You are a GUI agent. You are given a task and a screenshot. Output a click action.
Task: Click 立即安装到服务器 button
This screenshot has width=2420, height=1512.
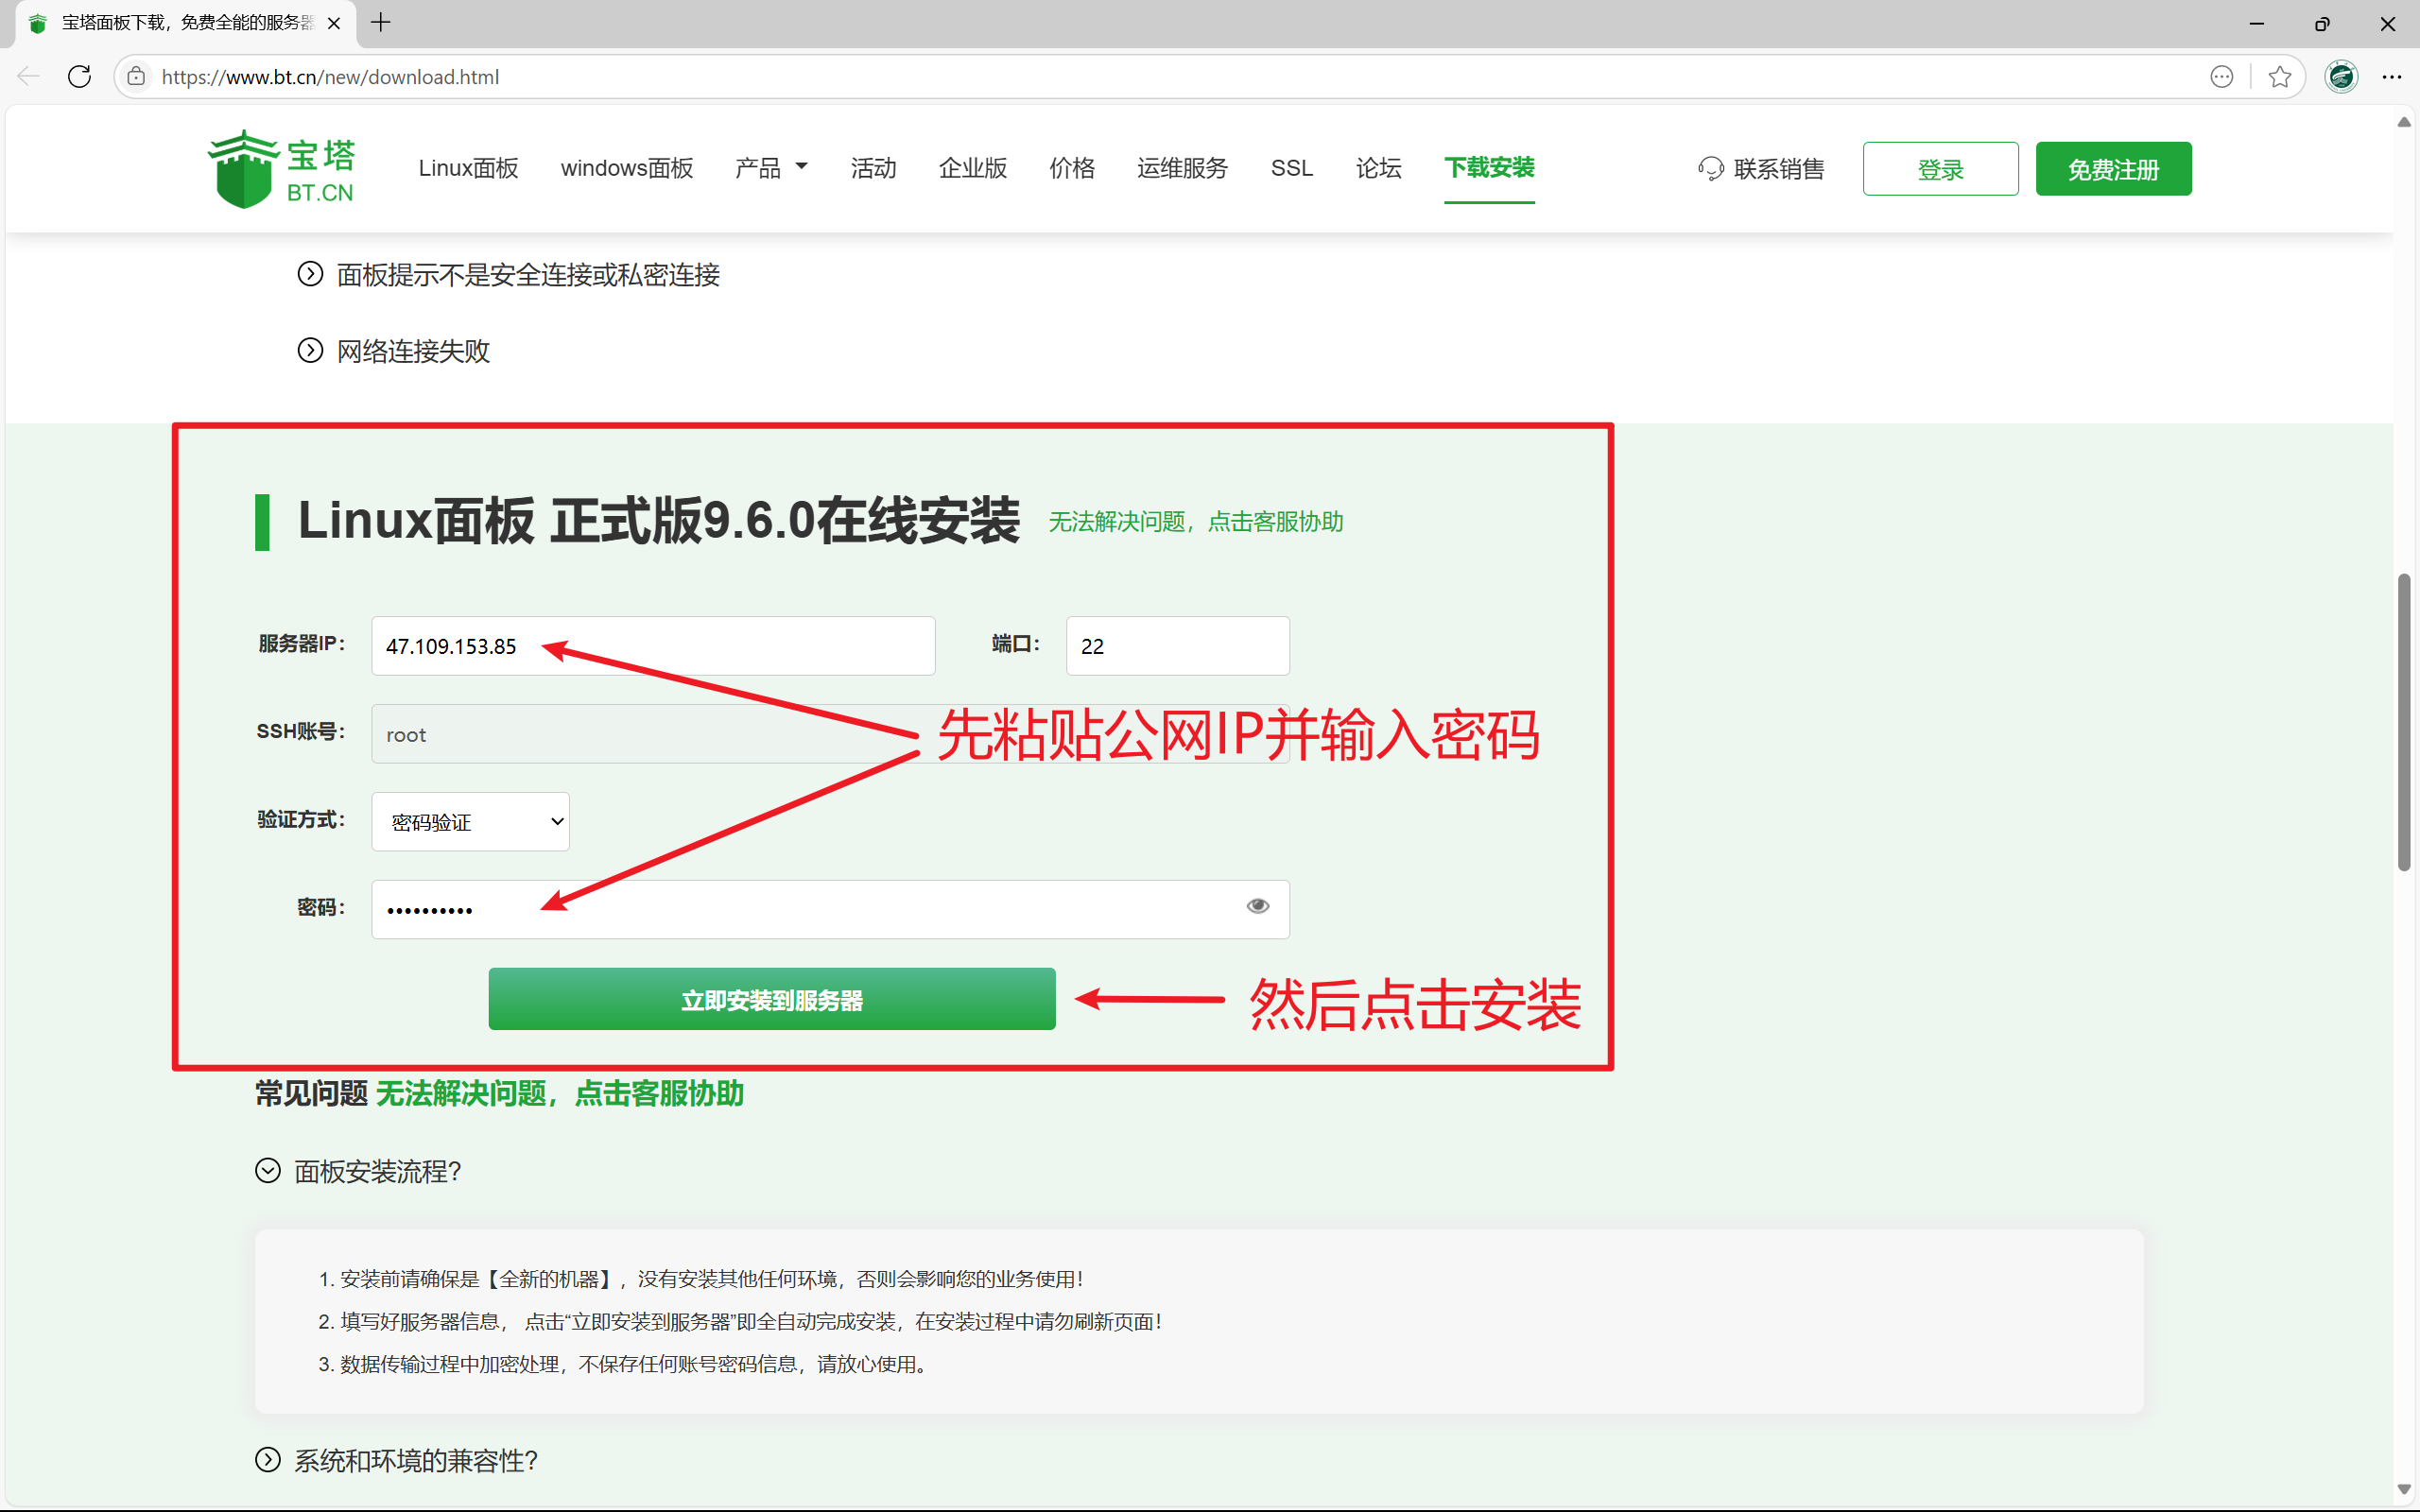point(771,999)
